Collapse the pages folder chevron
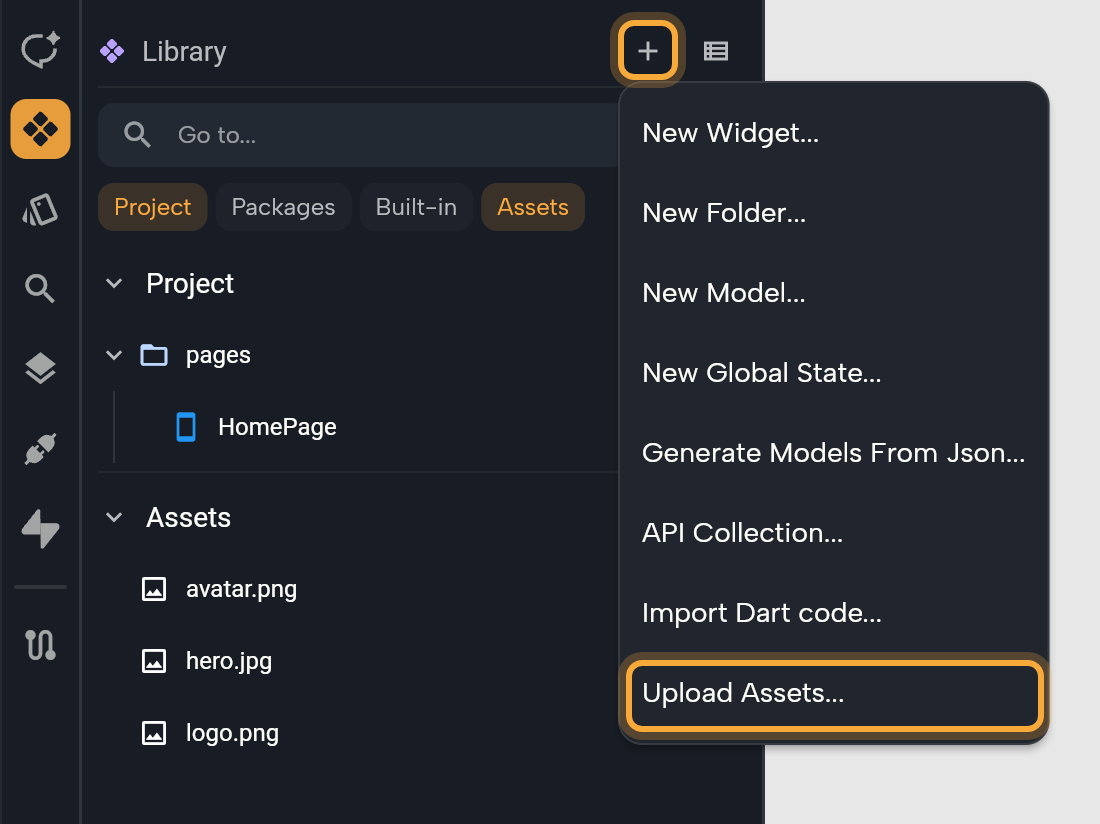This screenshot has height=824, width=1100. 114,356
